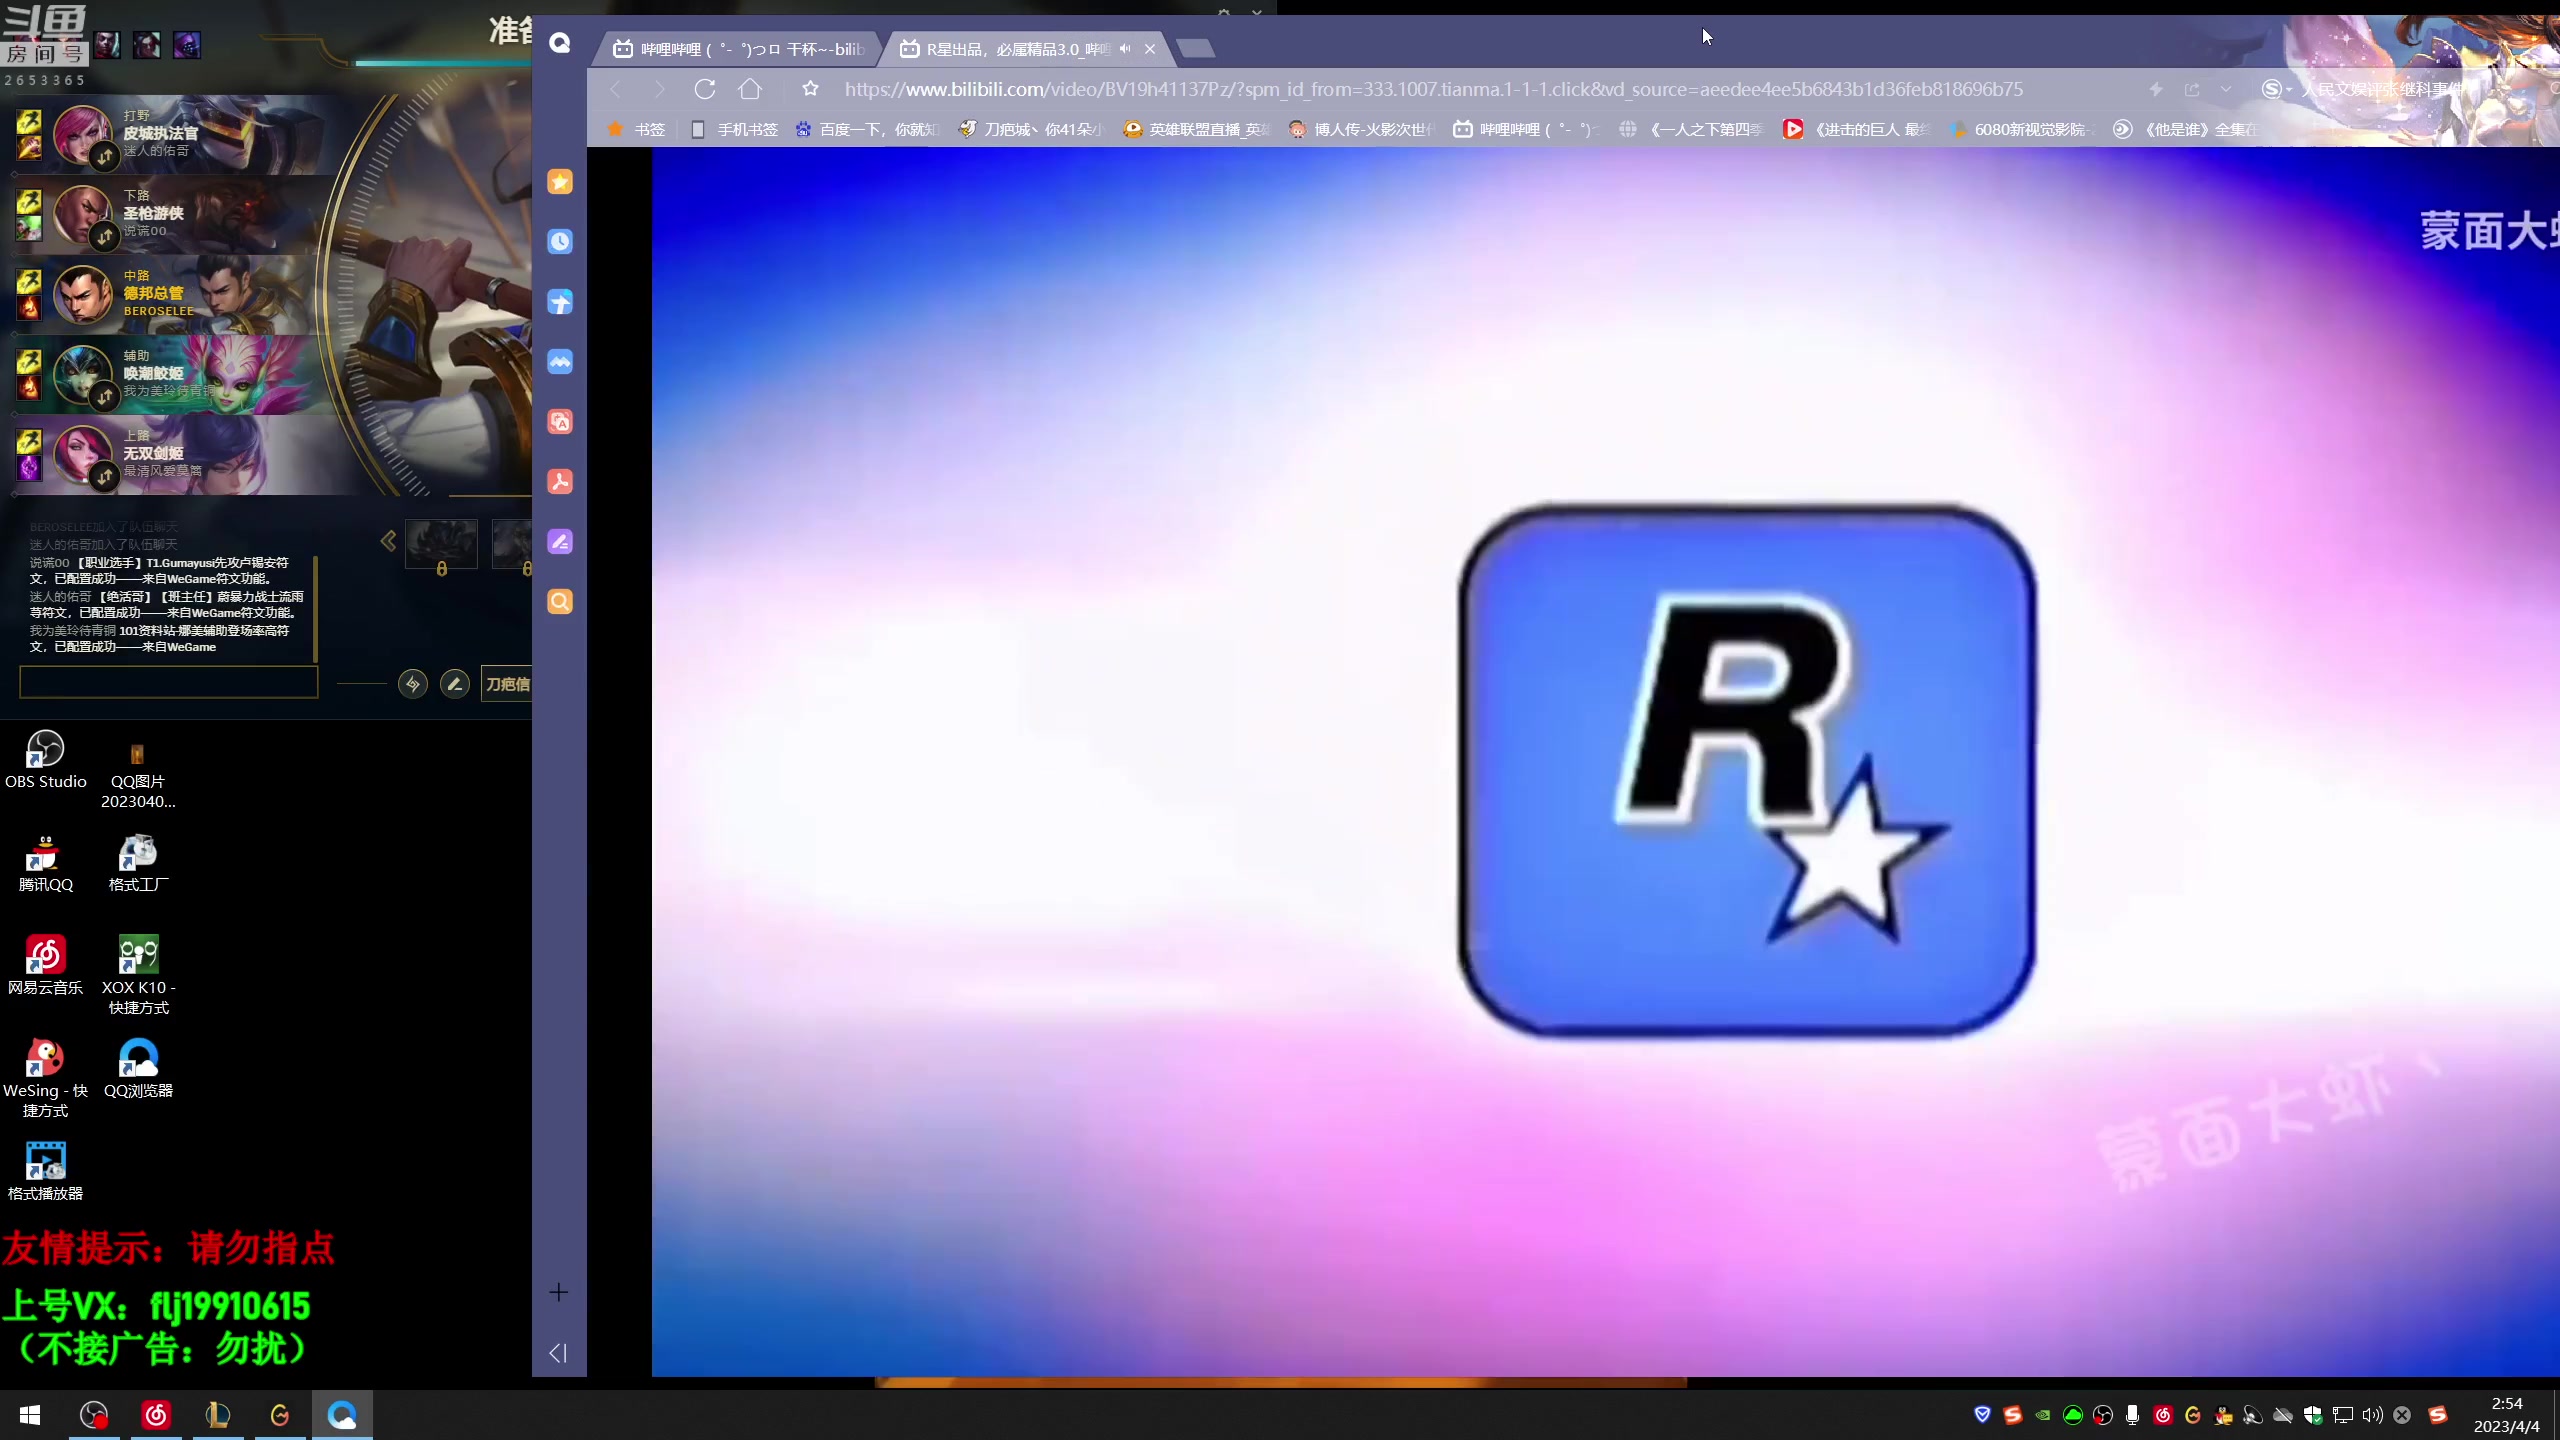The width and height of the screenshot is (2560, 1440).
Task: Open the Sogou search engine dropdown
Action: (x=2276, y=89)
